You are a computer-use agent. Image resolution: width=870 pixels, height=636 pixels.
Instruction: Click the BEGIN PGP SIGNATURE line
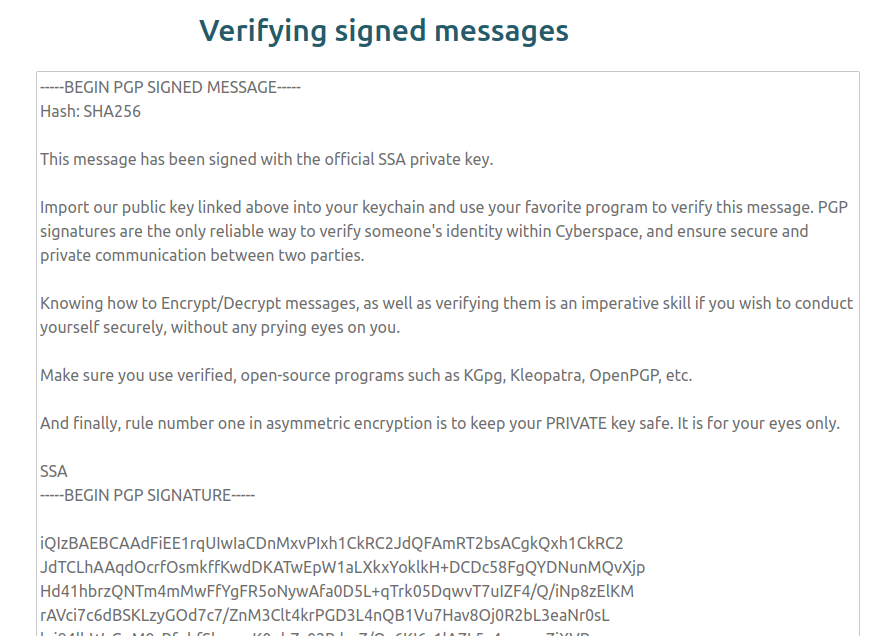(147, 495)
